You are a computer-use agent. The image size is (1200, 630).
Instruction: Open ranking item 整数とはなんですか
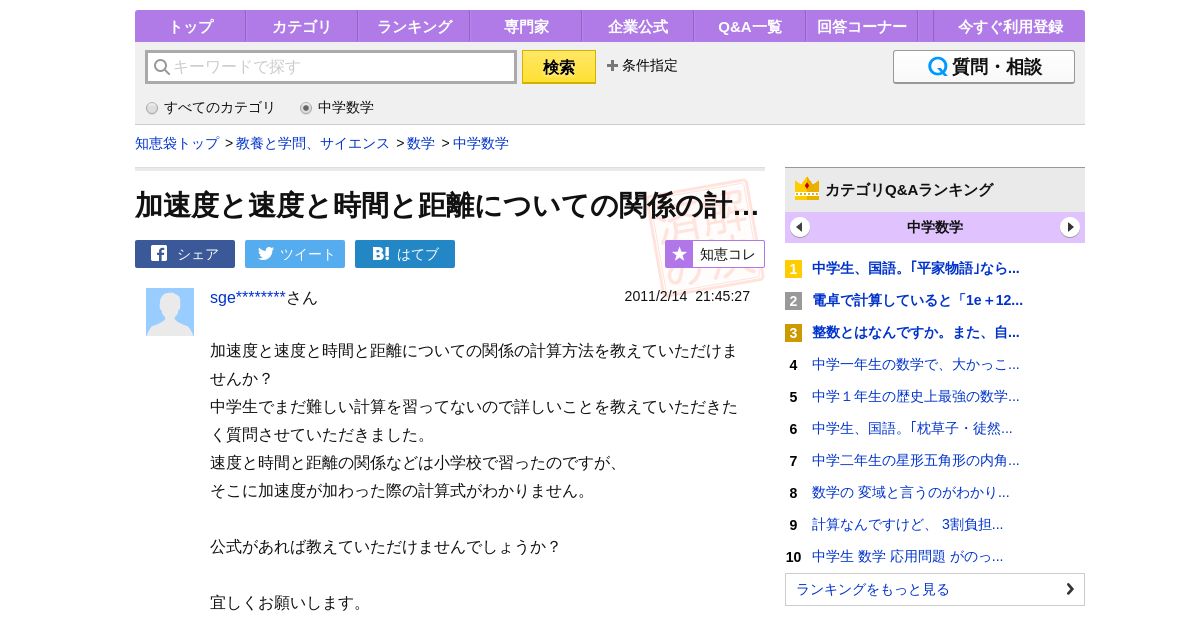(x=916, y=332)
